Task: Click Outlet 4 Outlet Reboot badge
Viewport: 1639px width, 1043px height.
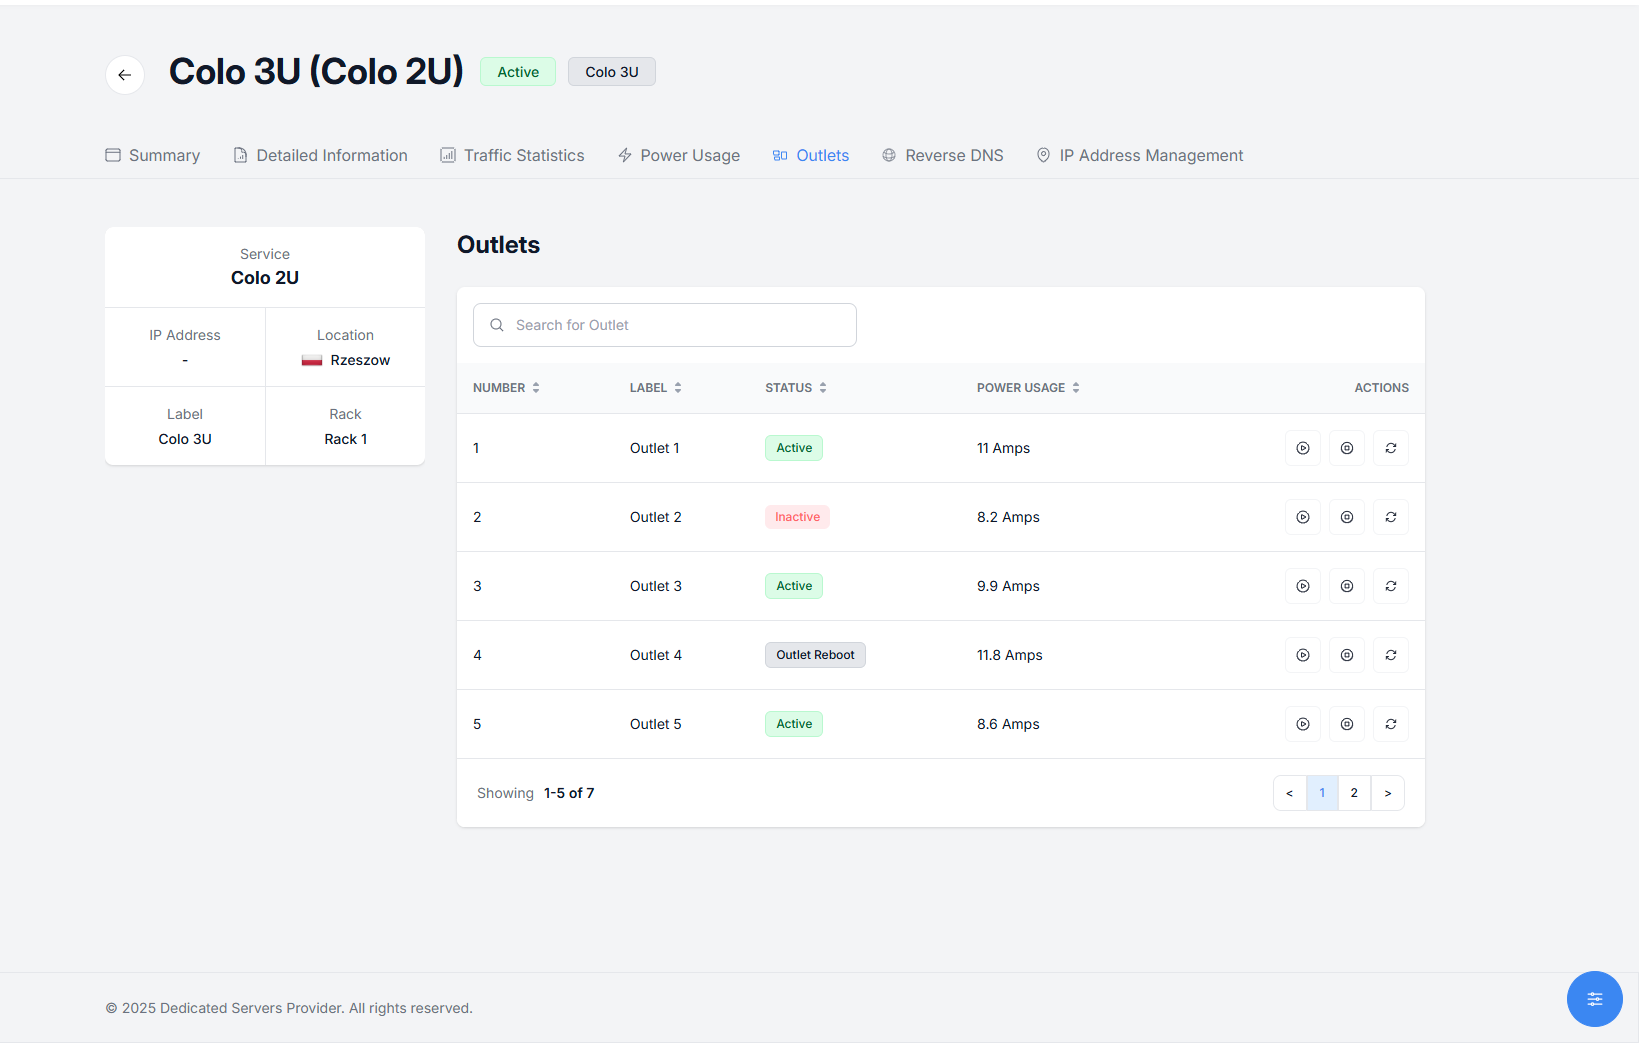Action: point(815,655)
